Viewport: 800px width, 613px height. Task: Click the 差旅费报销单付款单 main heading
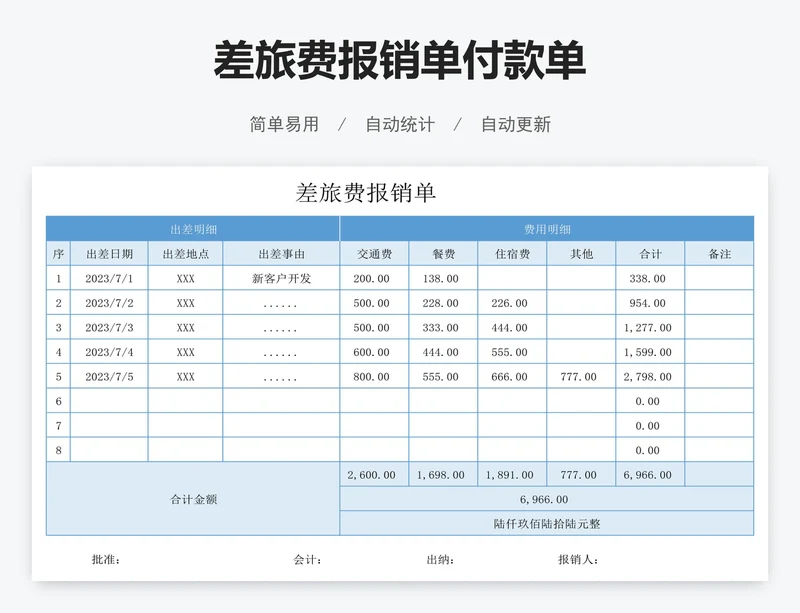[x=399, y=60]
